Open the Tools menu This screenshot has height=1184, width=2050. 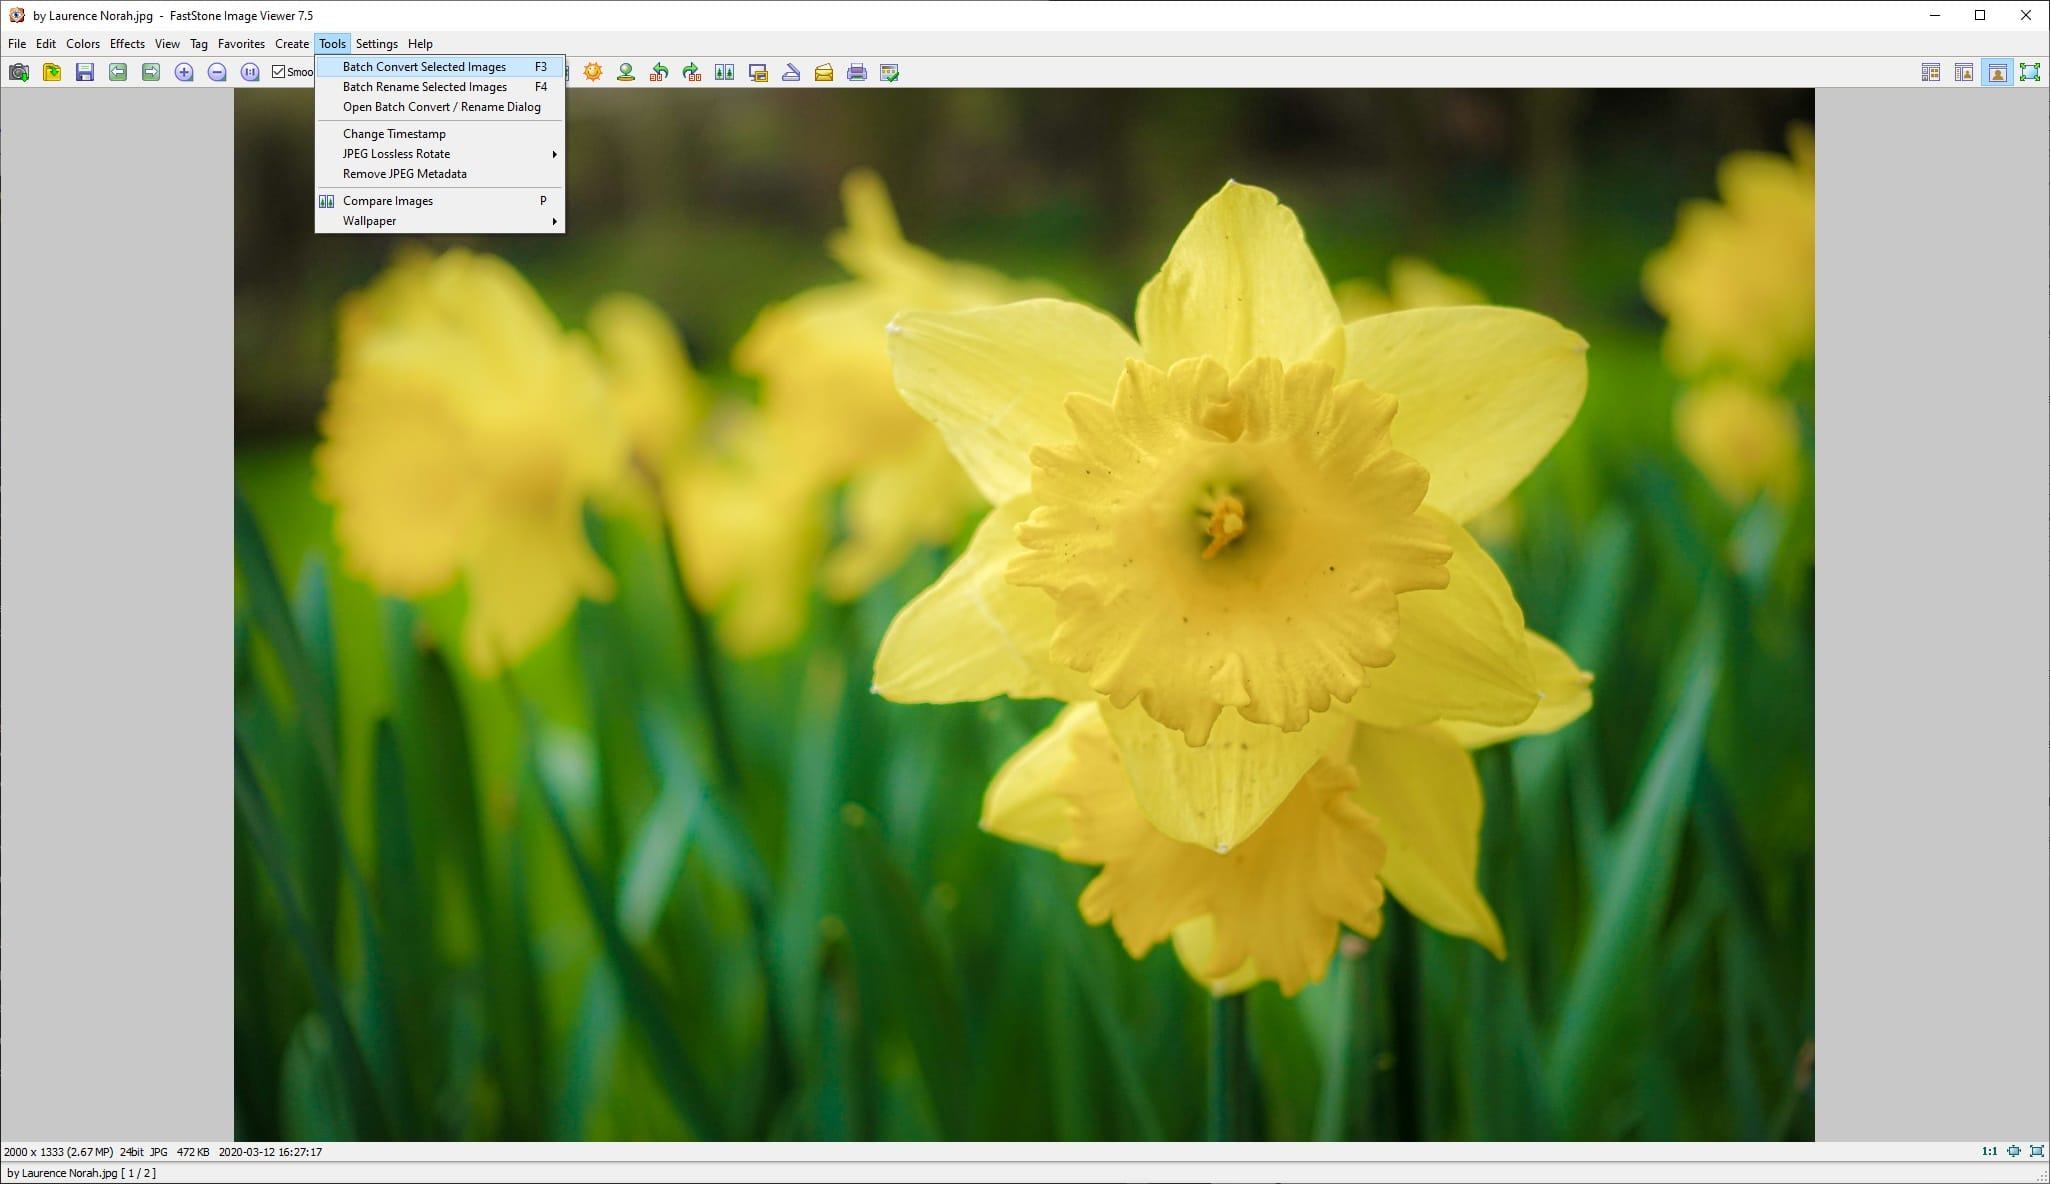333,42
